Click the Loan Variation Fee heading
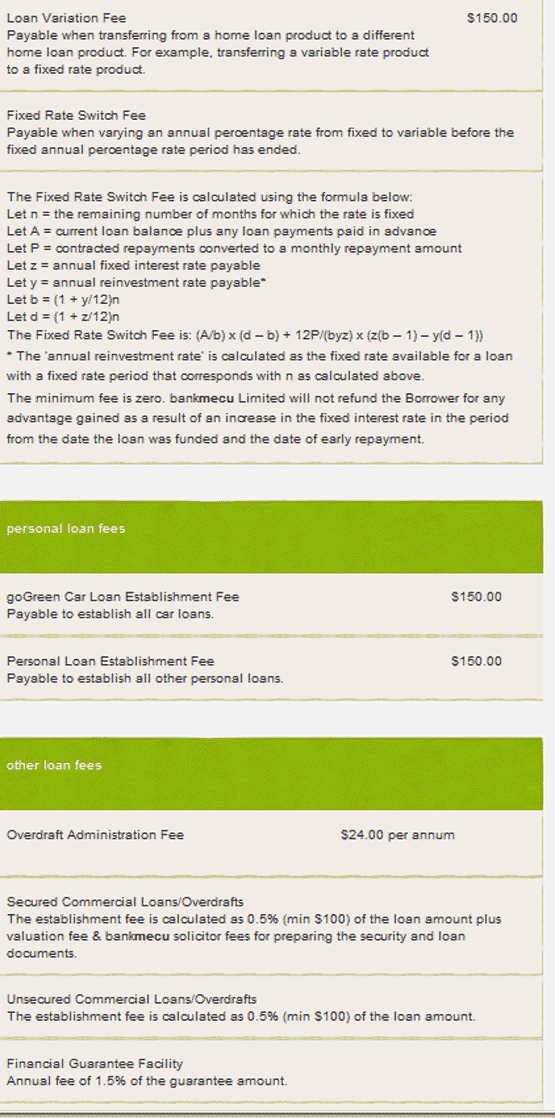Screen dimensions: 555x1118 tap(66, 18)
